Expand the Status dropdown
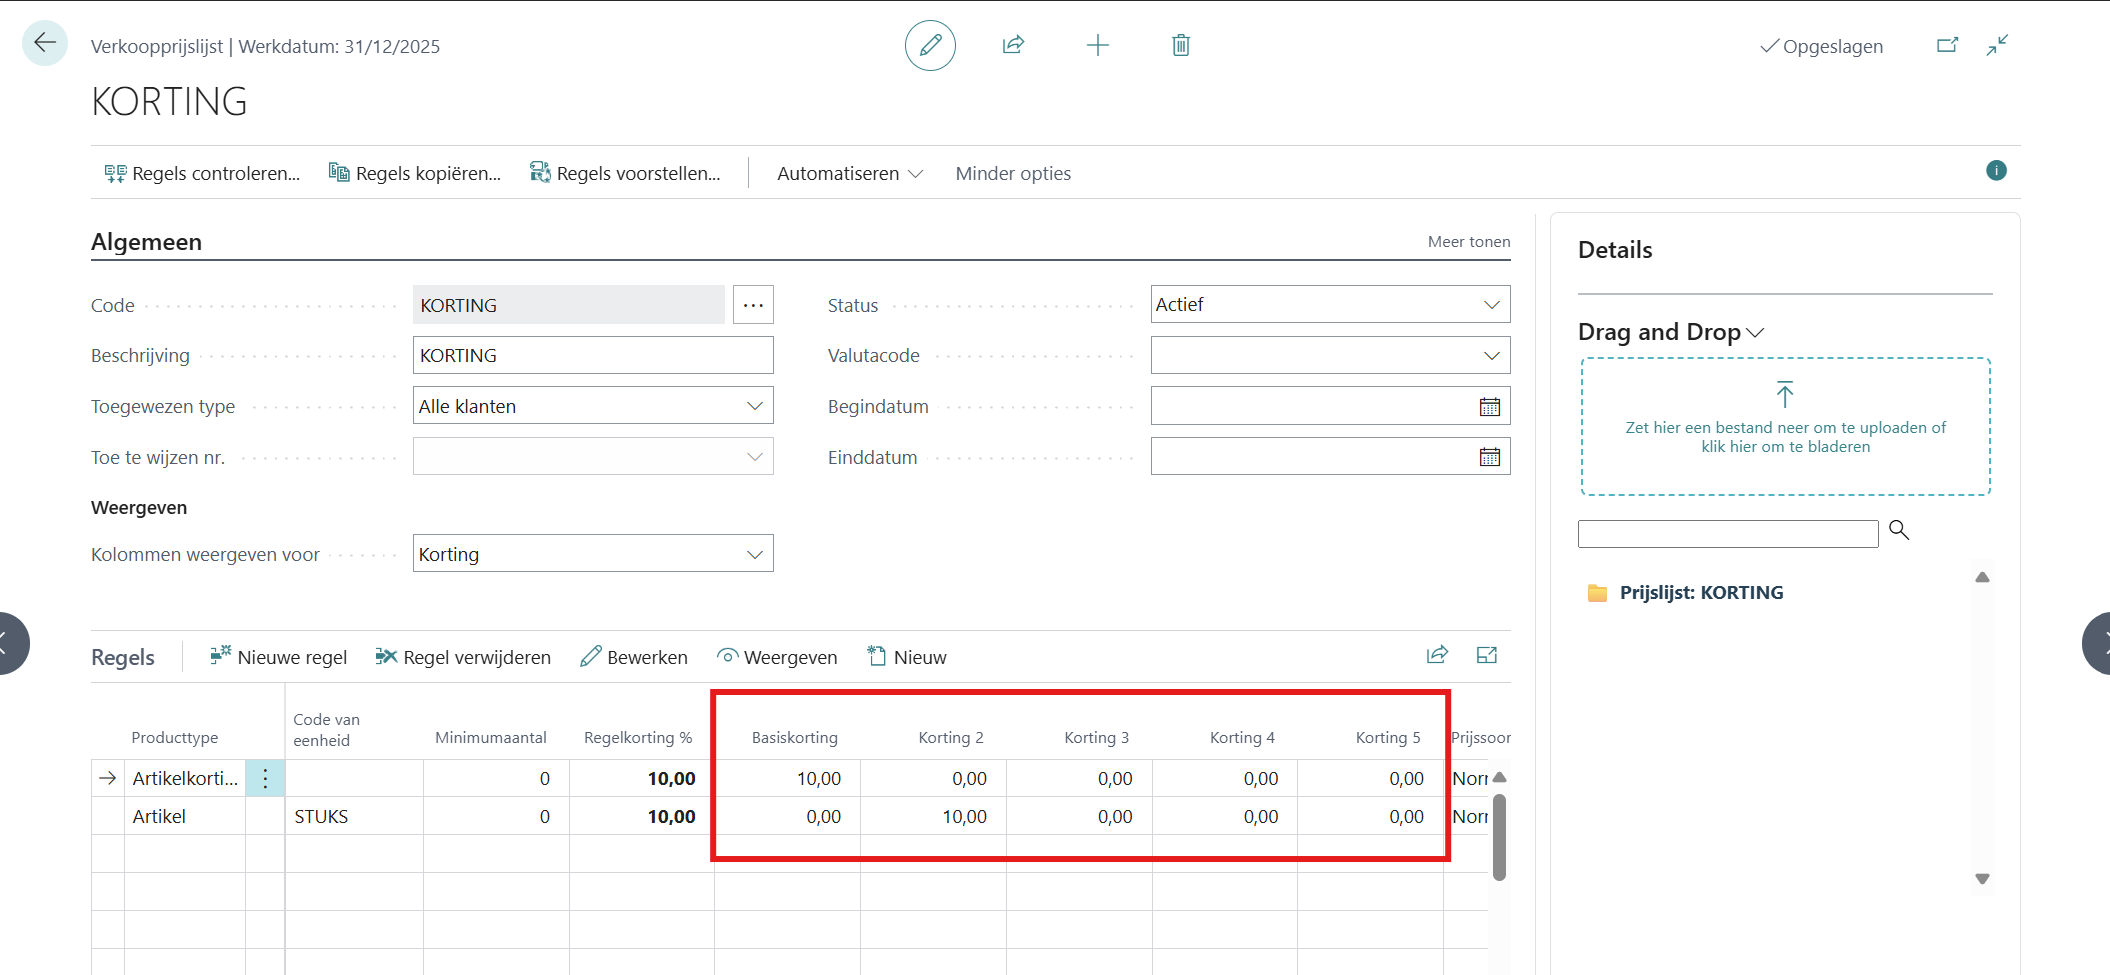Image resolution: width=2110 pixels, height=975 pixels. pos(1491,305)
